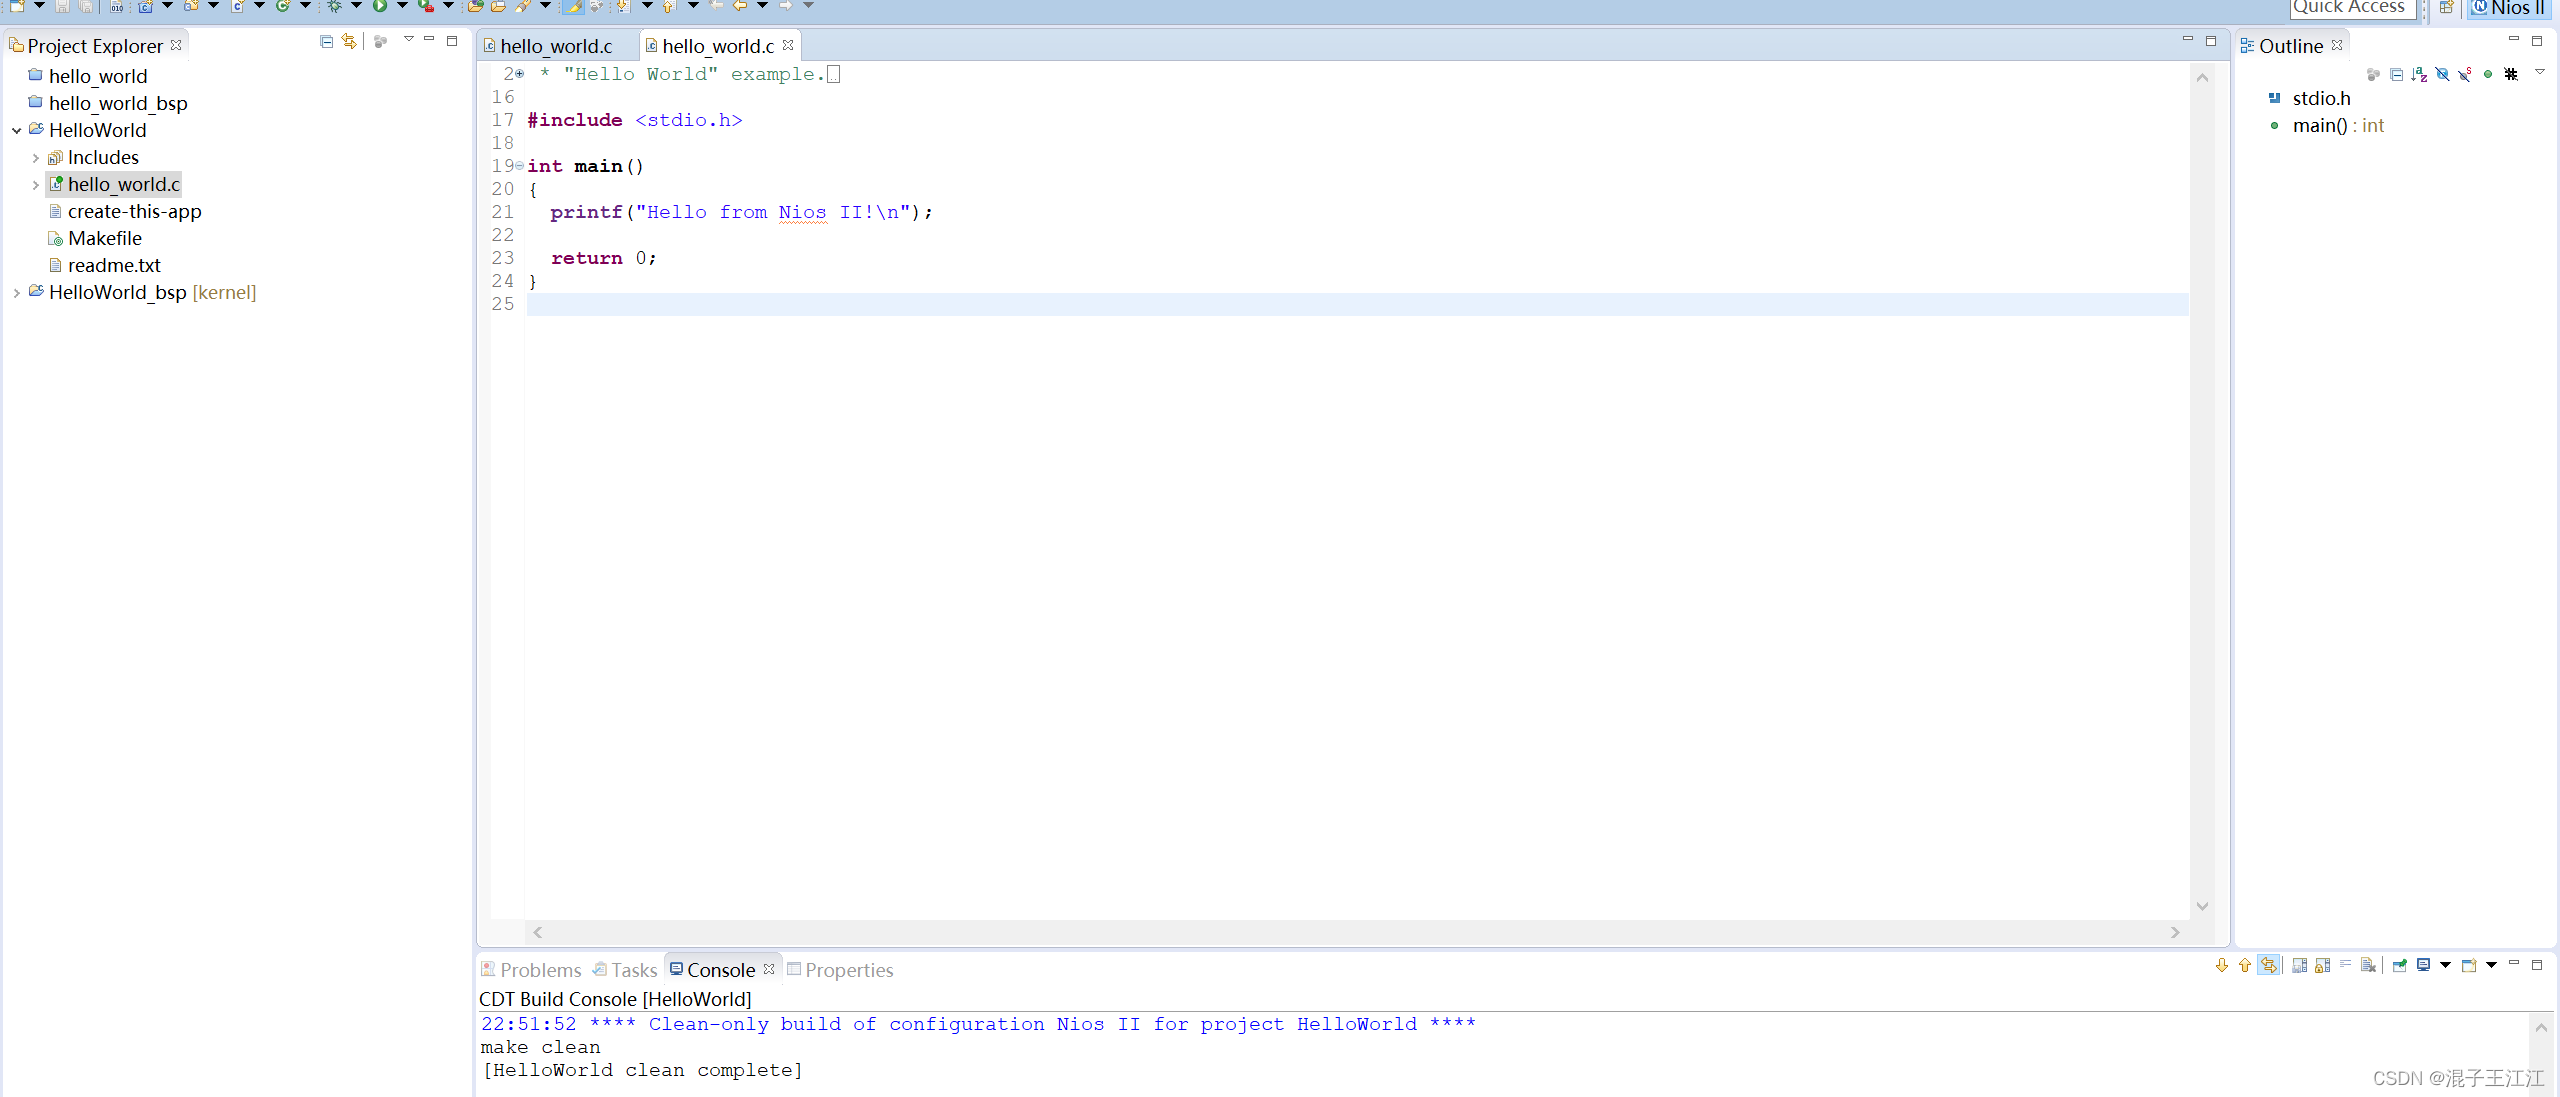2560x1097 pixels.
Task: Click the Console scroll-down arrow icon
Action: pos(2222,965)
